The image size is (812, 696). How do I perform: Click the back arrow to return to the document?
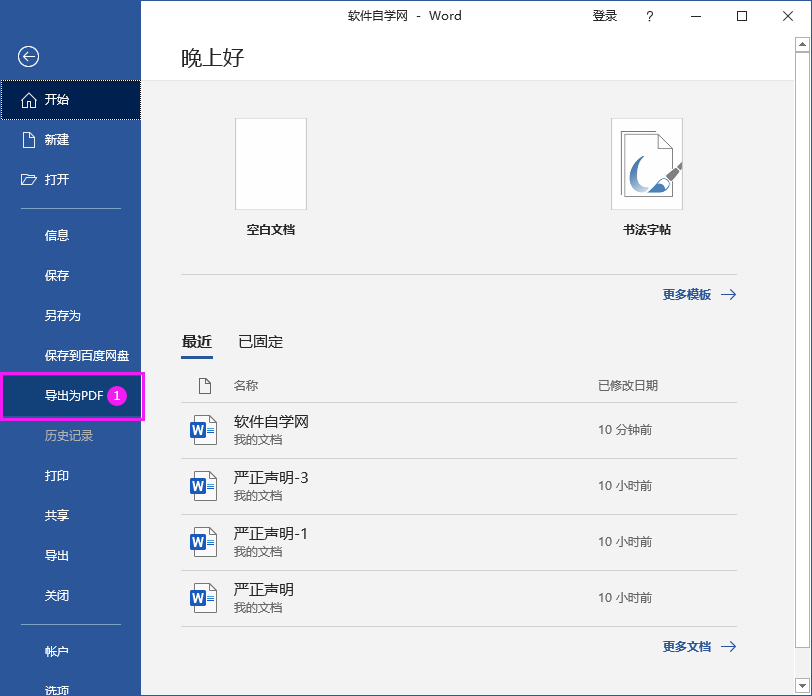click(27, 57)
